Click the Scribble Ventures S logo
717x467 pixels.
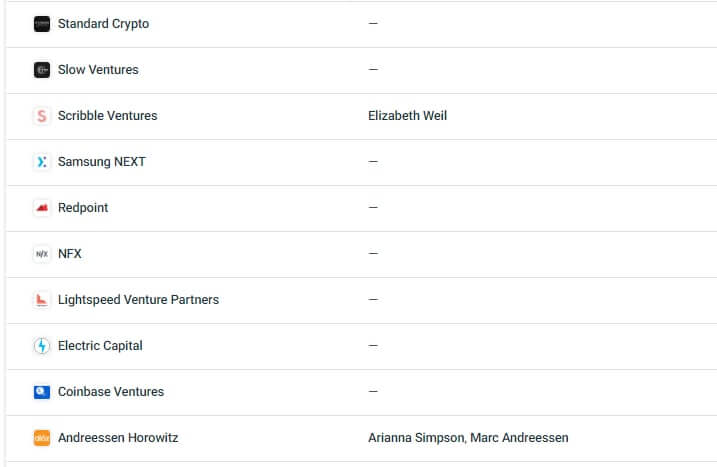click(42, 116)
